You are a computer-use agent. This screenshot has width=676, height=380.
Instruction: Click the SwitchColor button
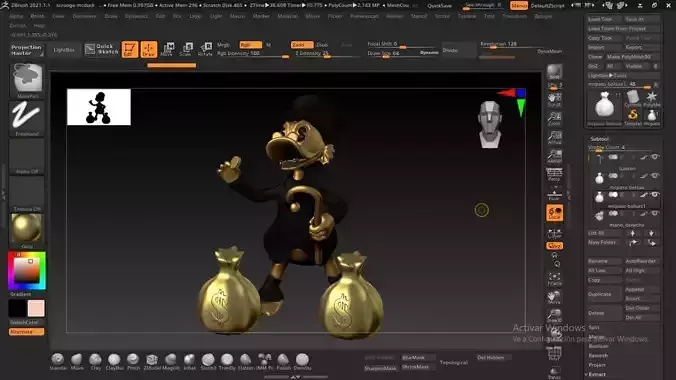27,322
